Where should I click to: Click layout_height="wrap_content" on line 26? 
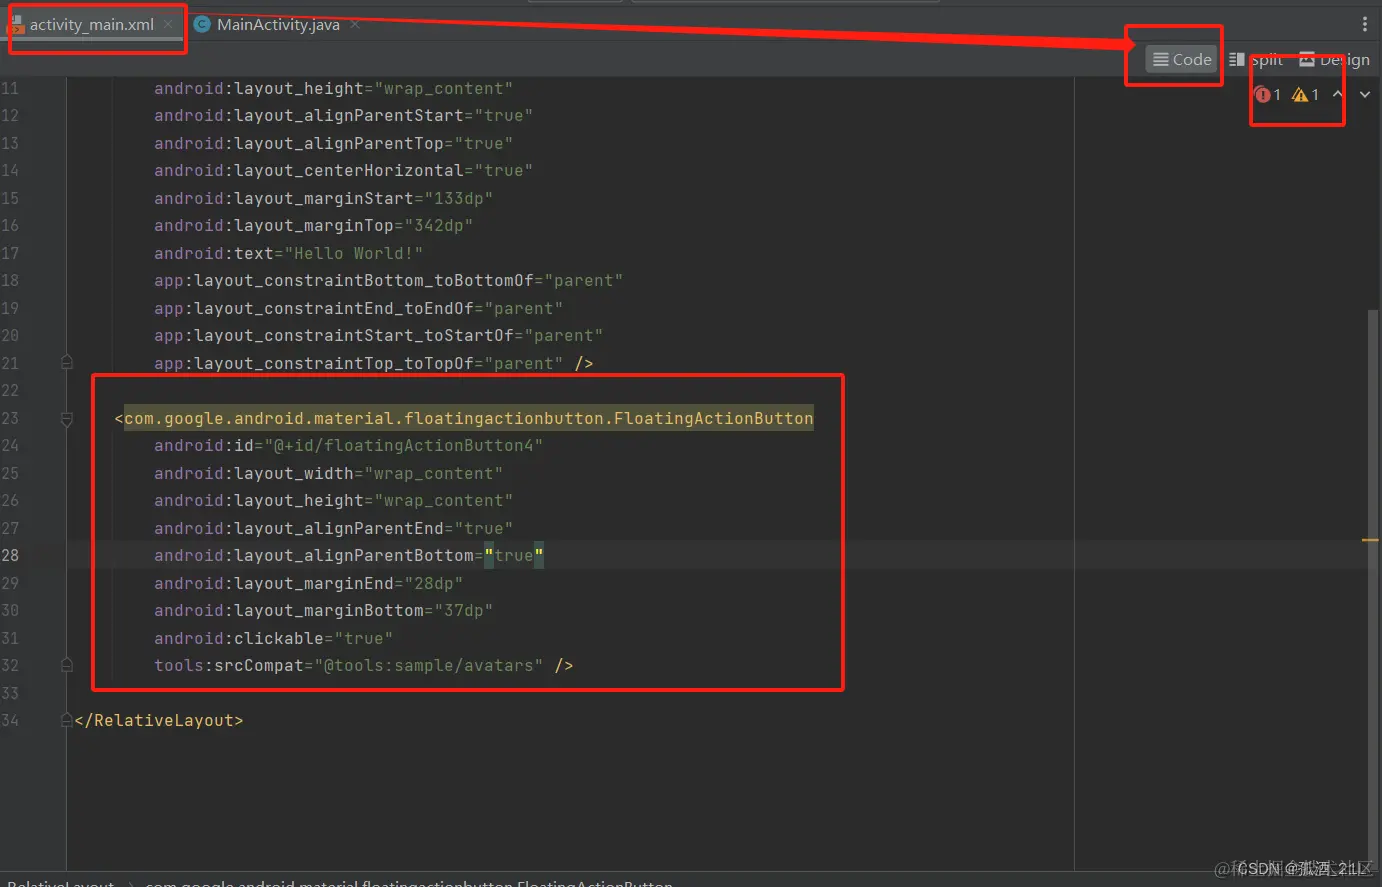[x=333, y=501]
